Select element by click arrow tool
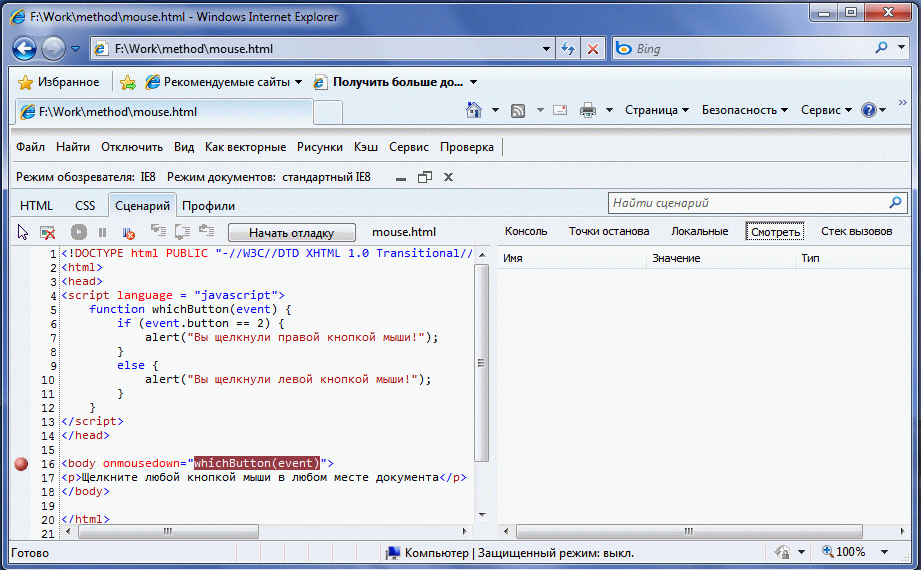921x570 pixels. (x=23, y=232)
